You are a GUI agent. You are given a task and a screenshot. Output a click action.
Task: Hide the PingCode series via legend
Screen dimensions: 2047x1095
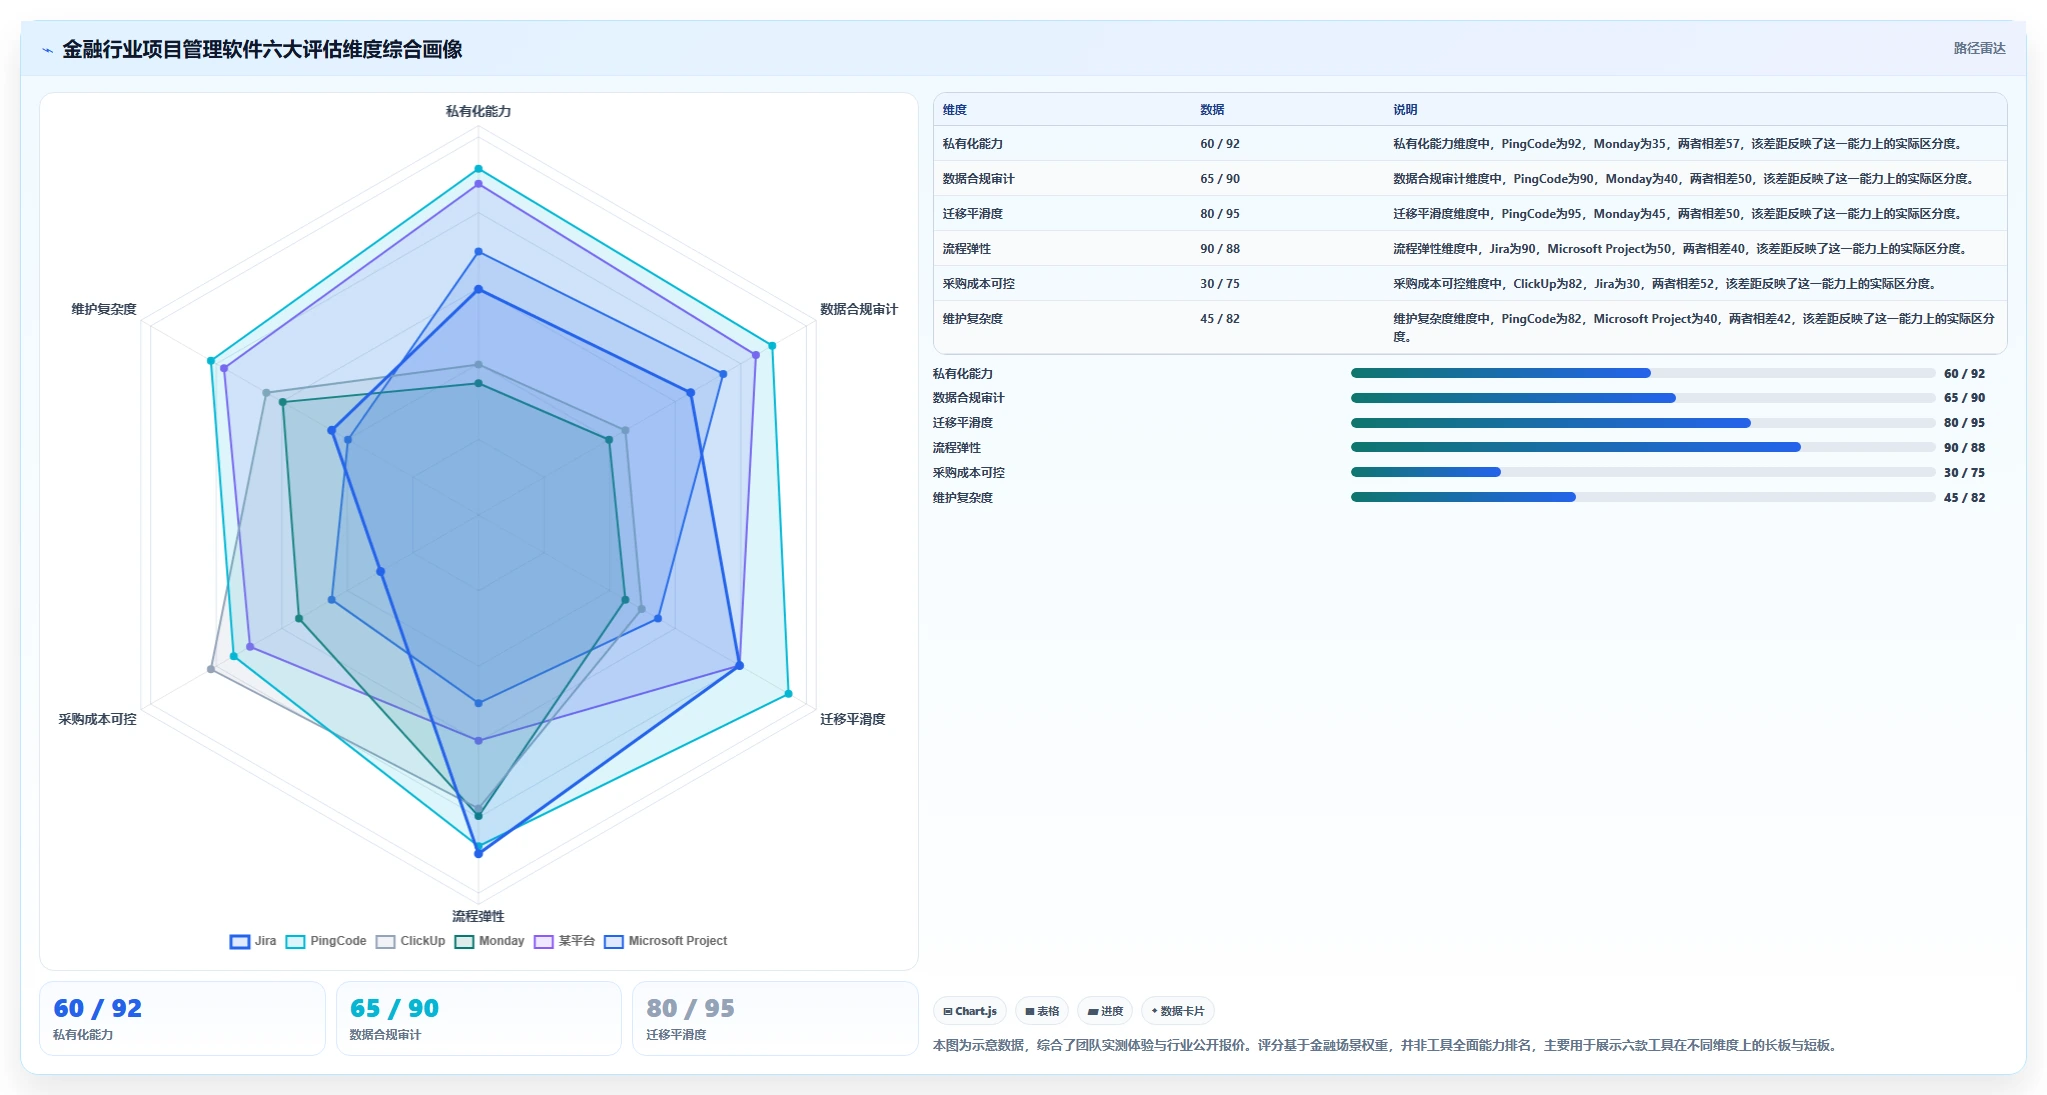pos(326,941)
